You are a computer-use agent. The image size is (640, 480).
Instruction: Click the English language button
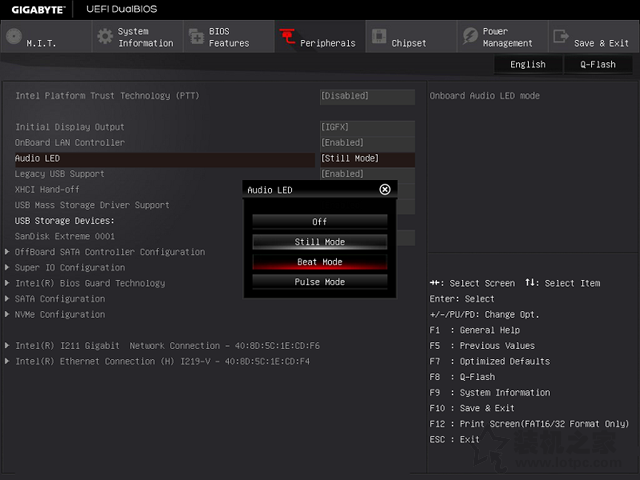click(x=527, y=64)
